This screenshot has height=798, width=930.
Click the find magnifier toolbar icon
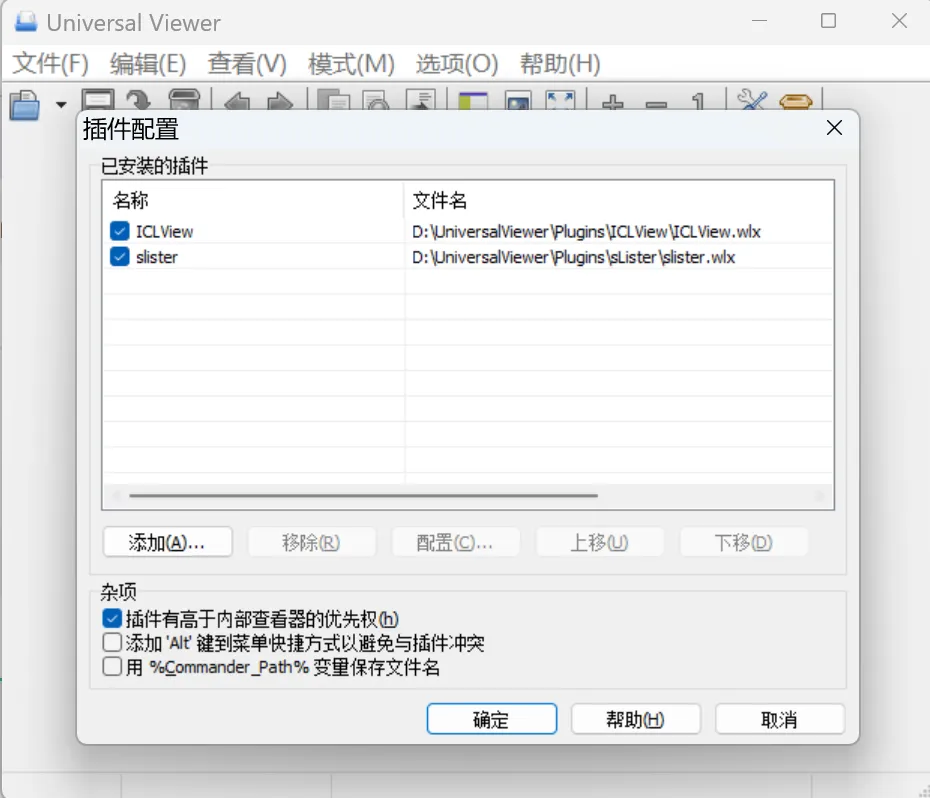click(x=376, y=100)
